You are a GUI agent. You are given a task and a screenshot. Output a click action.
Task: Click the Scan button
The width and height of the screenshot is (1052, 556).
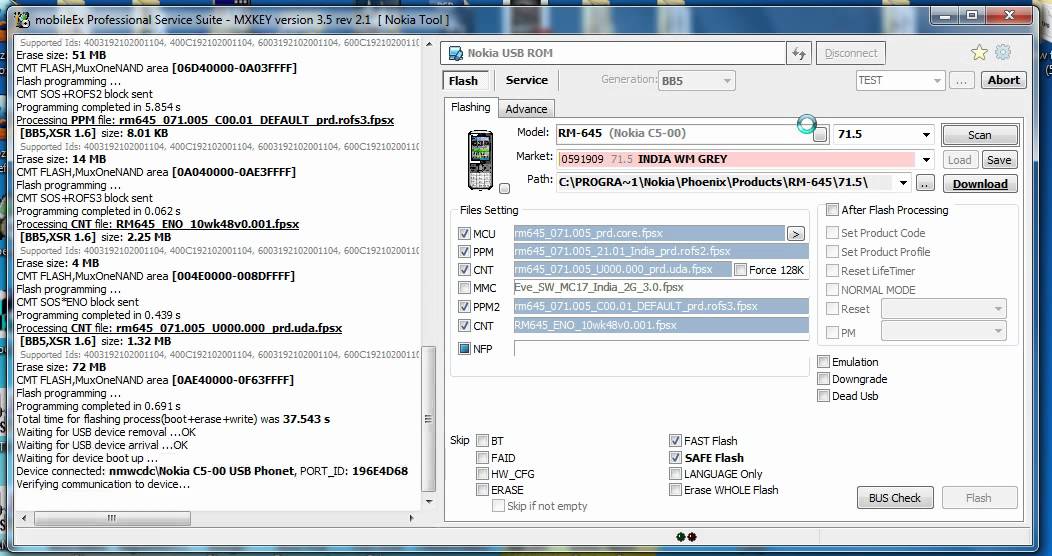(980, 135)
